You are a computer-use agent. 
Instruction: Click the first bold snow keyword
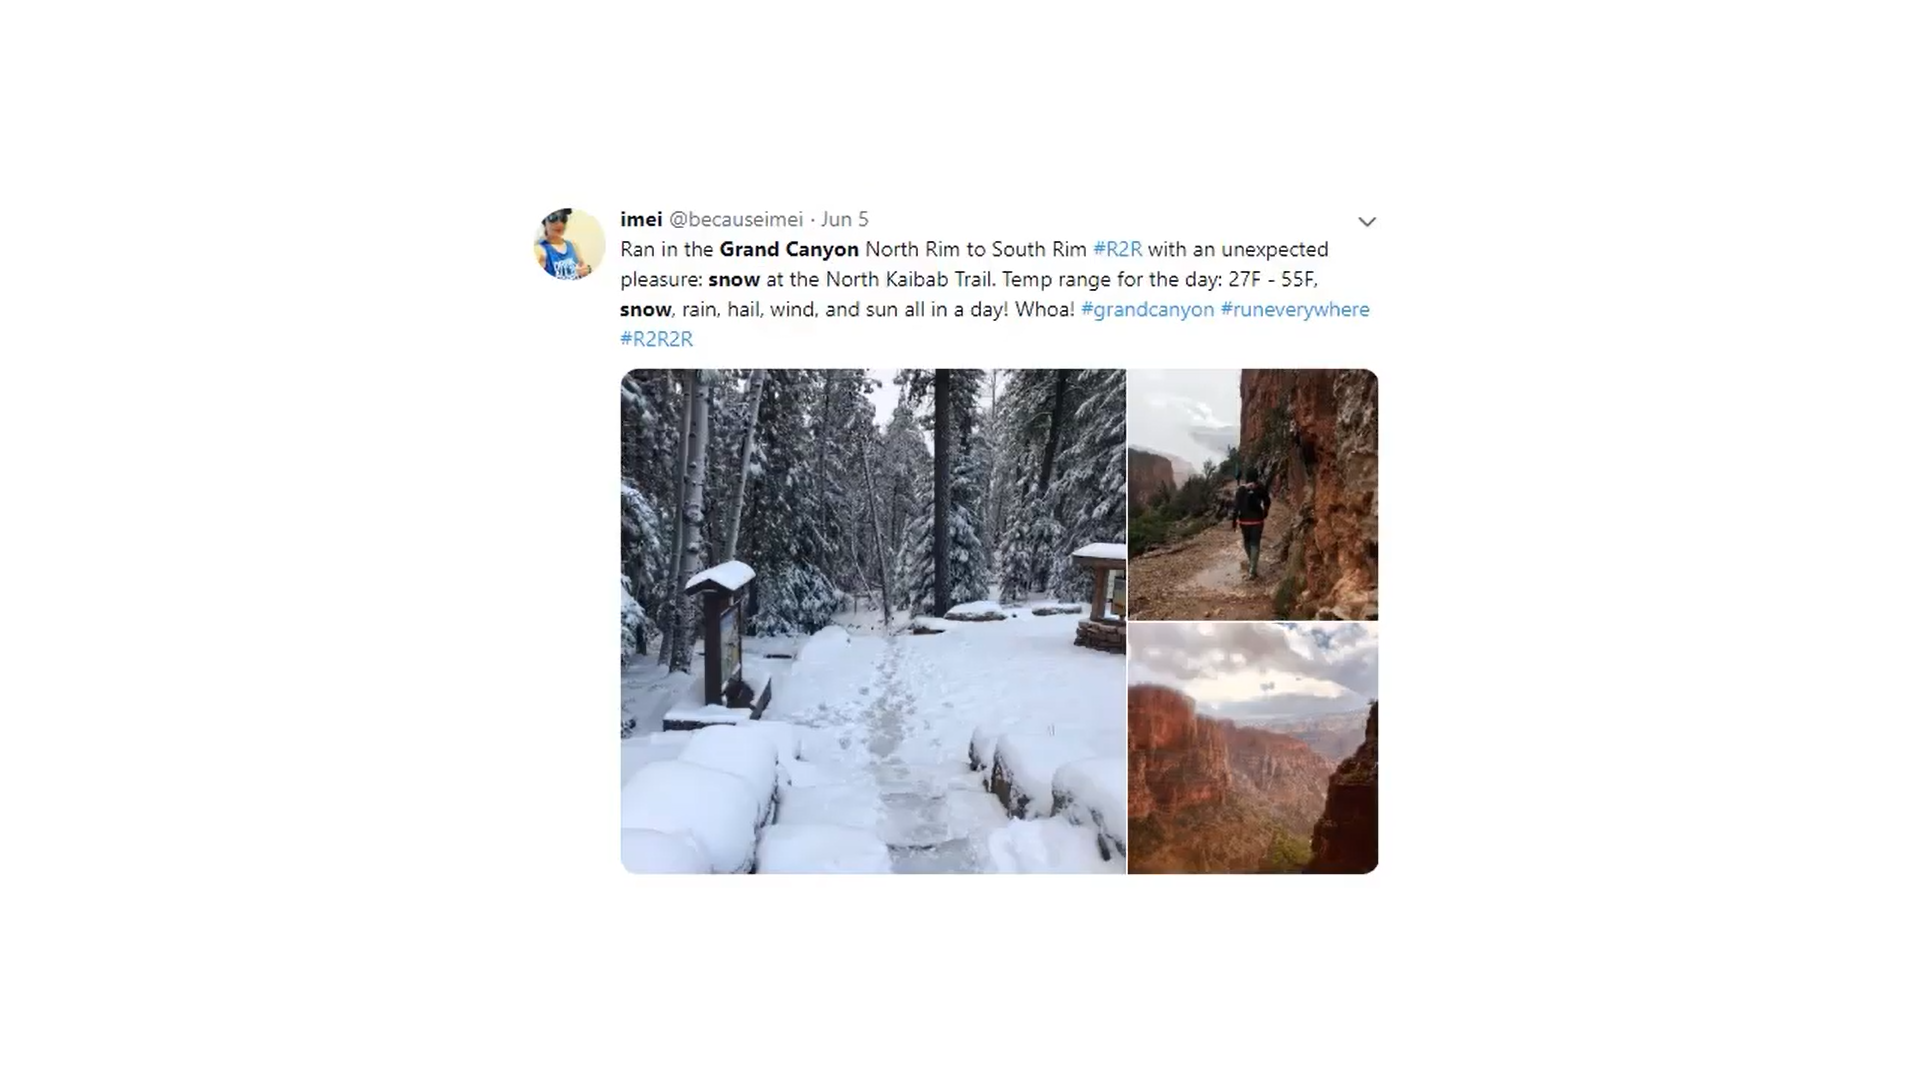pos(734,279)
